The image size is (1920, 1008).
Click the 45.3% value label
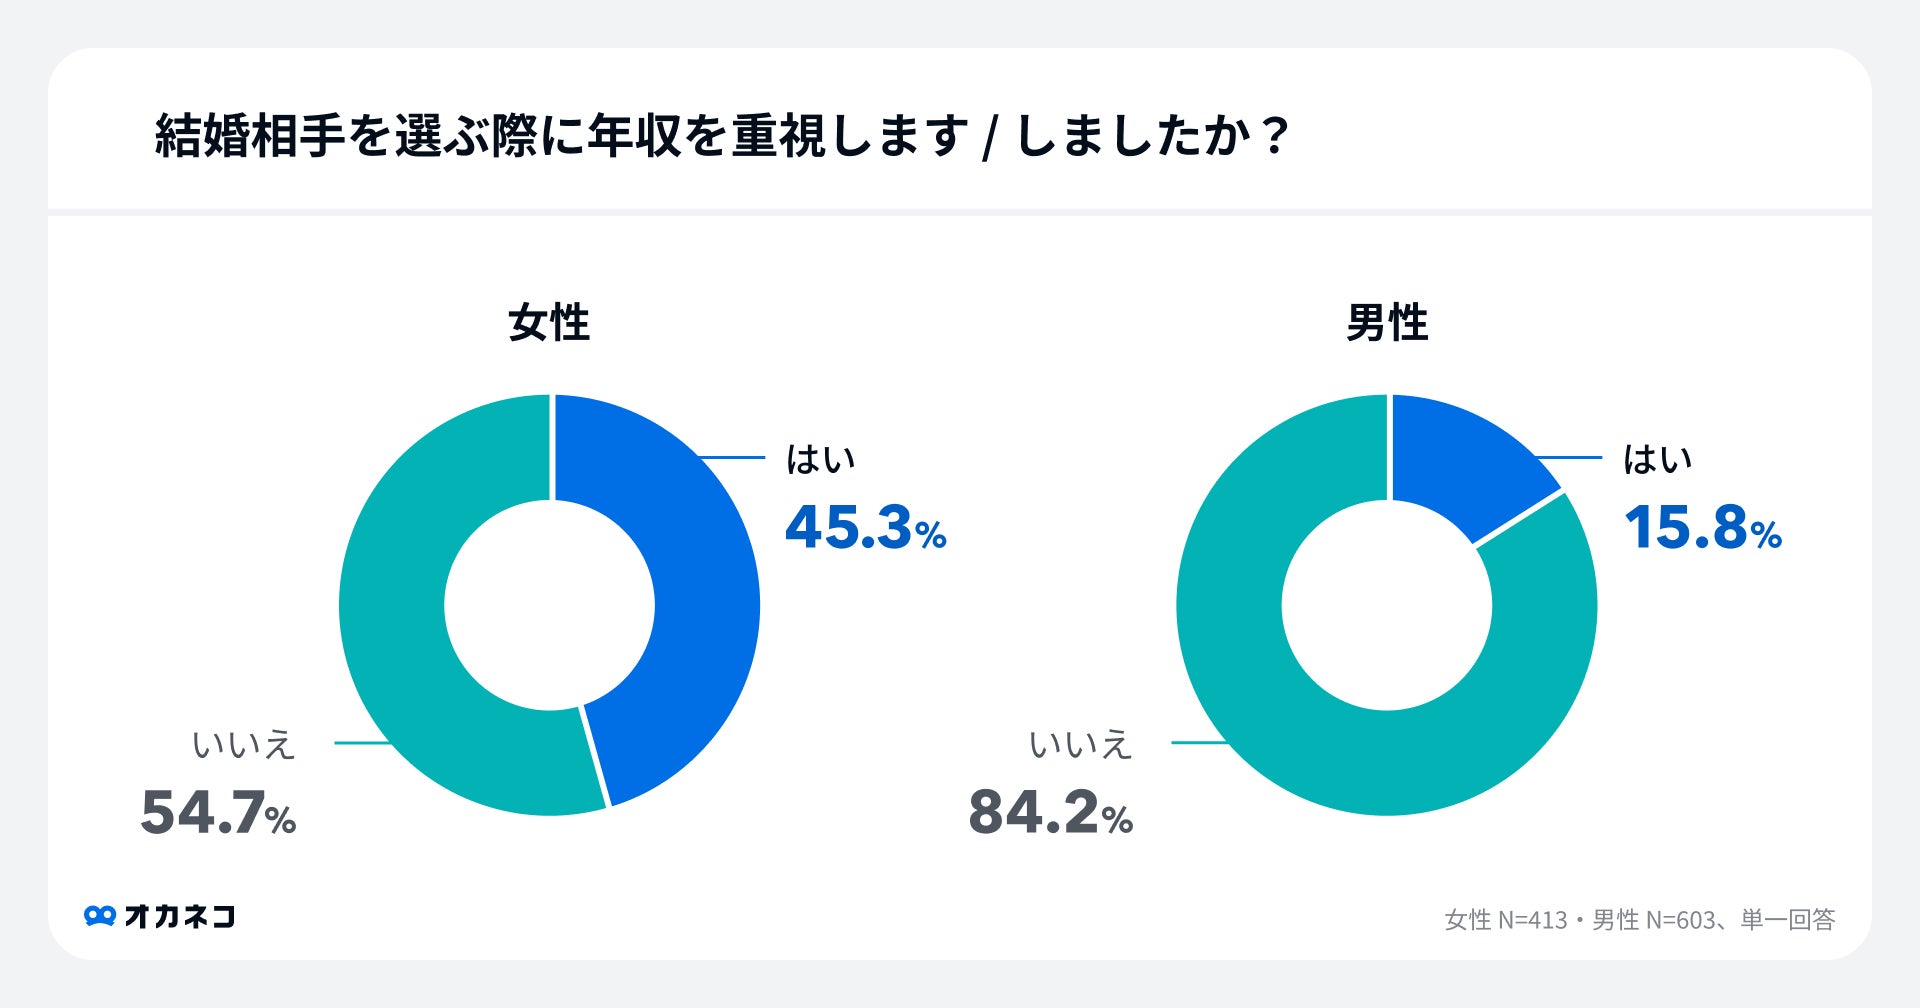click(x=866, y=527)
